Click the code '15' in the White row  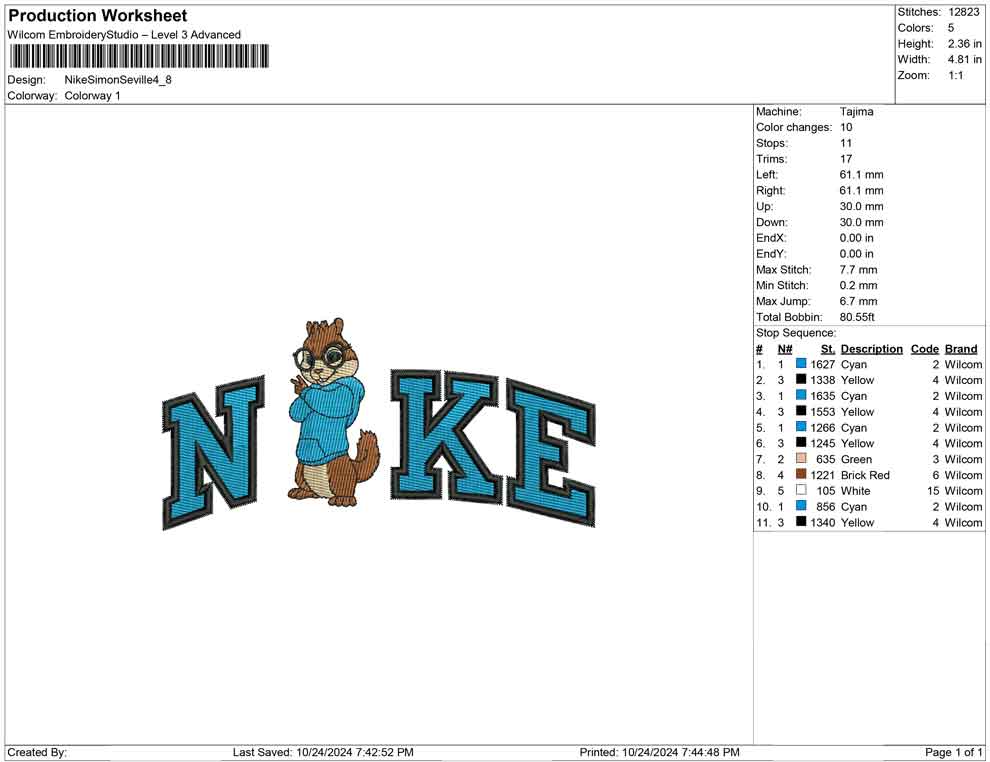(x=933, y=491)
